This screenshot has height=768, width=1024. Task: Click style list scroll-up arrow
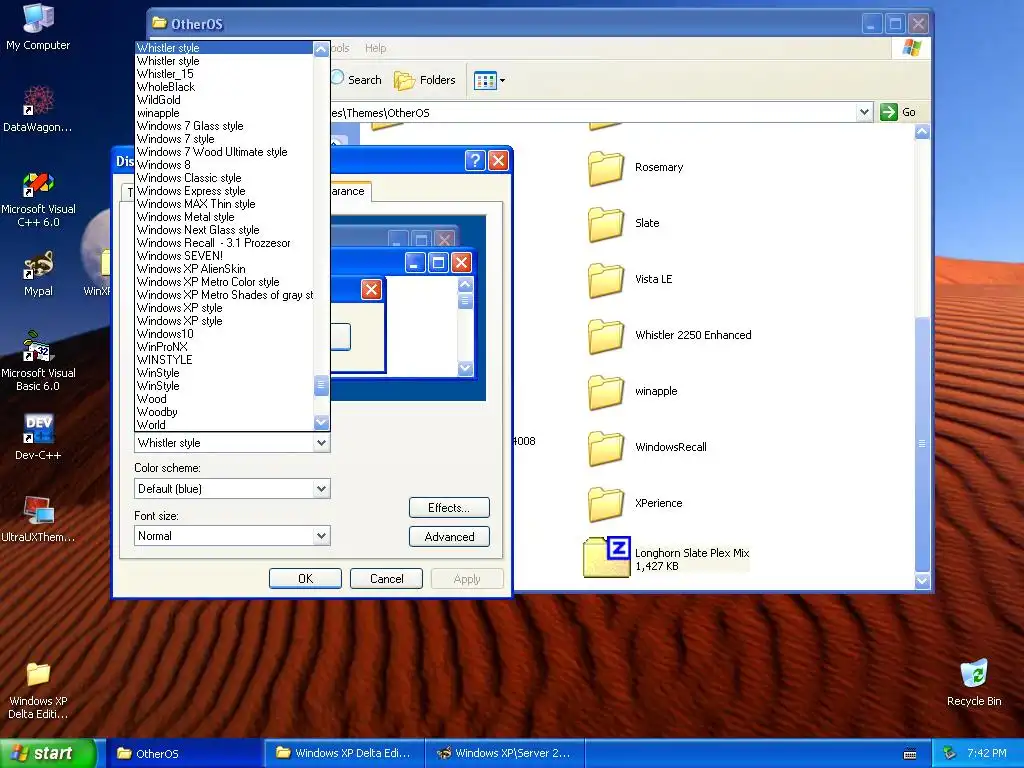tap(321, 49)
